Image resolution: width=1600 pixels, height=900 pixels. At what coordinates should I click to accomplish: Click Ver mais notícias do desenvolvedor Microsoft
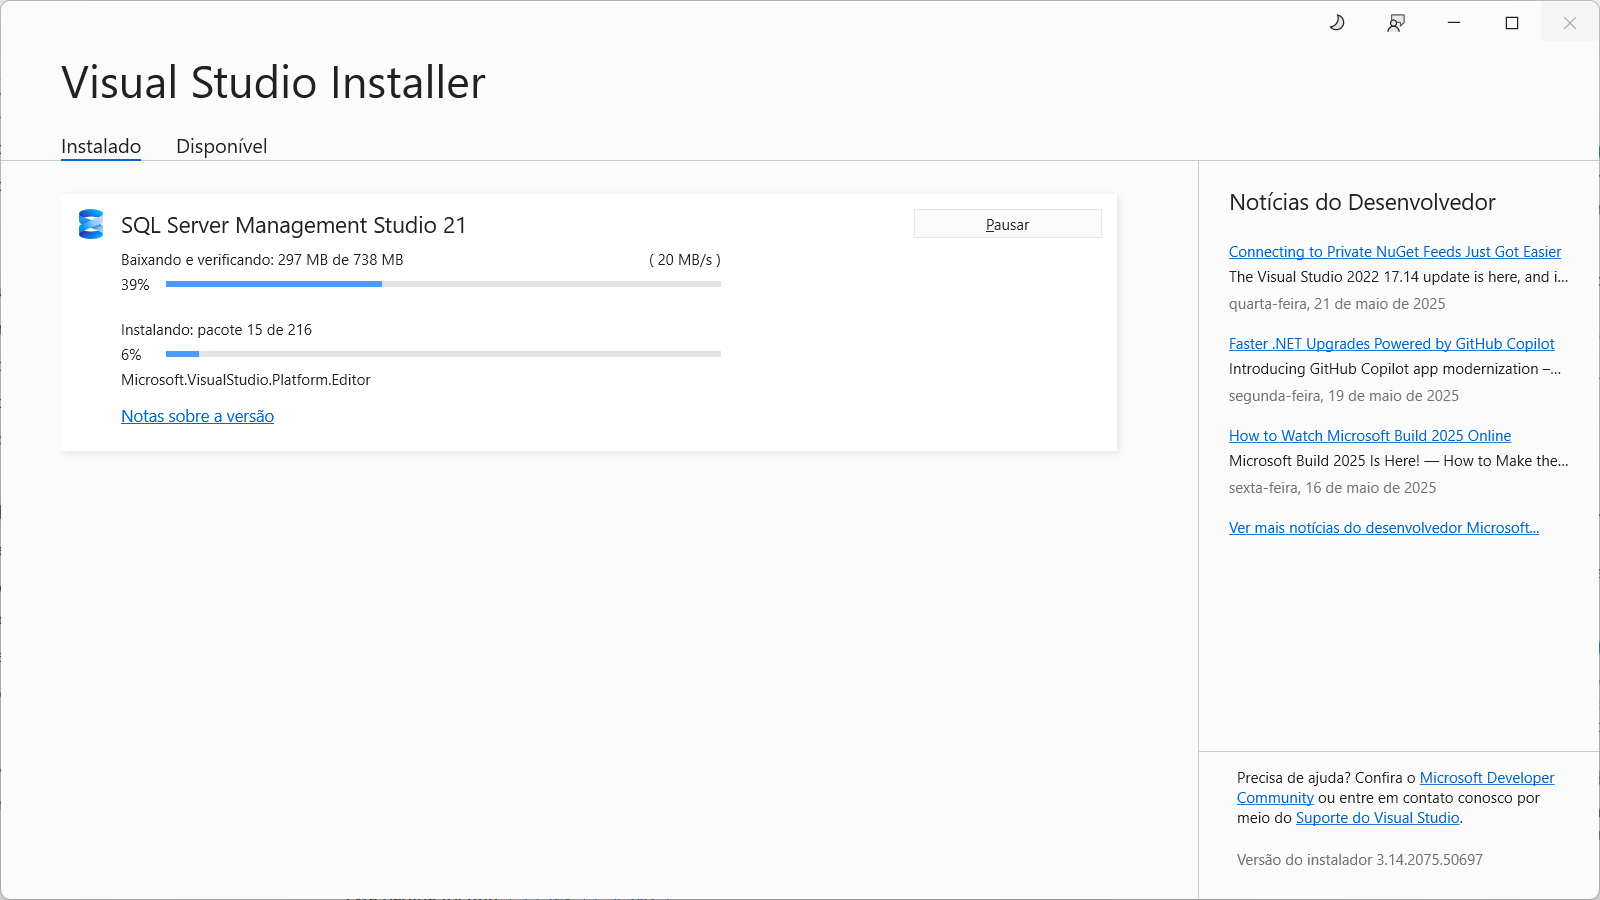[x=1384, y=528]
